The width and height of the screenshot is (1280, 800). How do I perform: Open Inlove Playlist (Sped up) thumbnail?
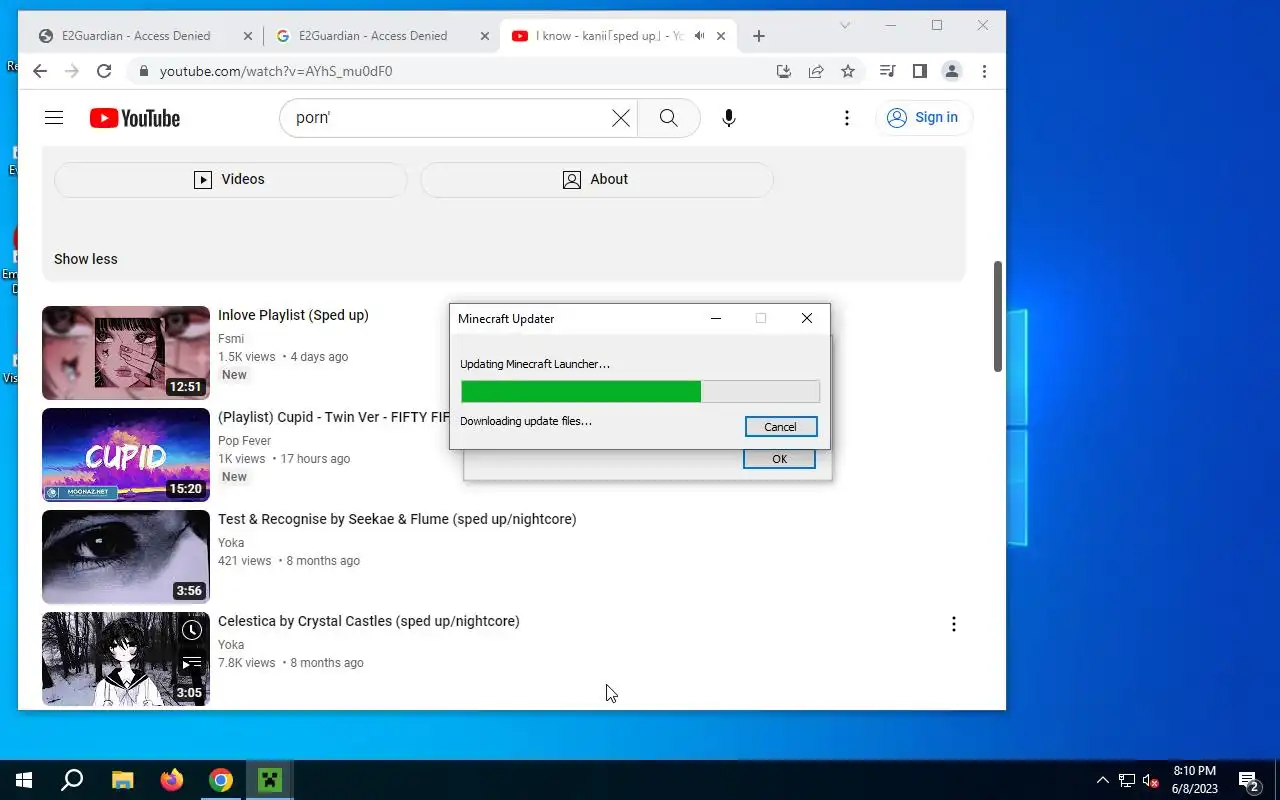126,353
